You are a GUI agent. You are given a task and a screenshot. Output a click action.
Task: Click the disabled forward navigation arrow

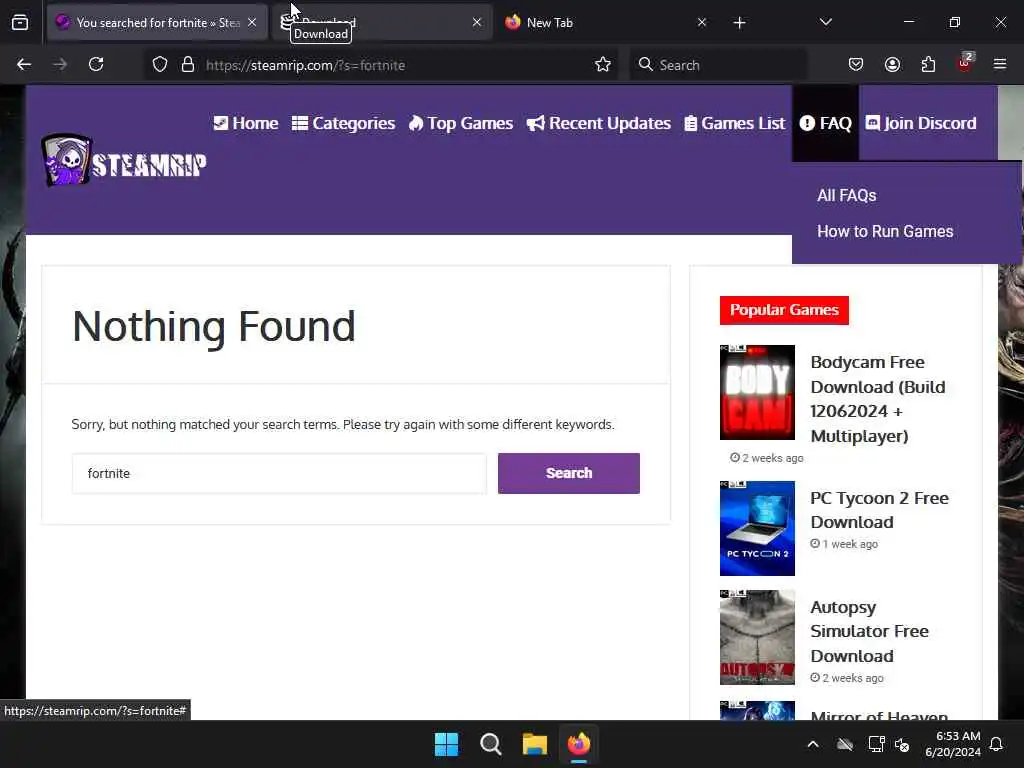(60, 64)
